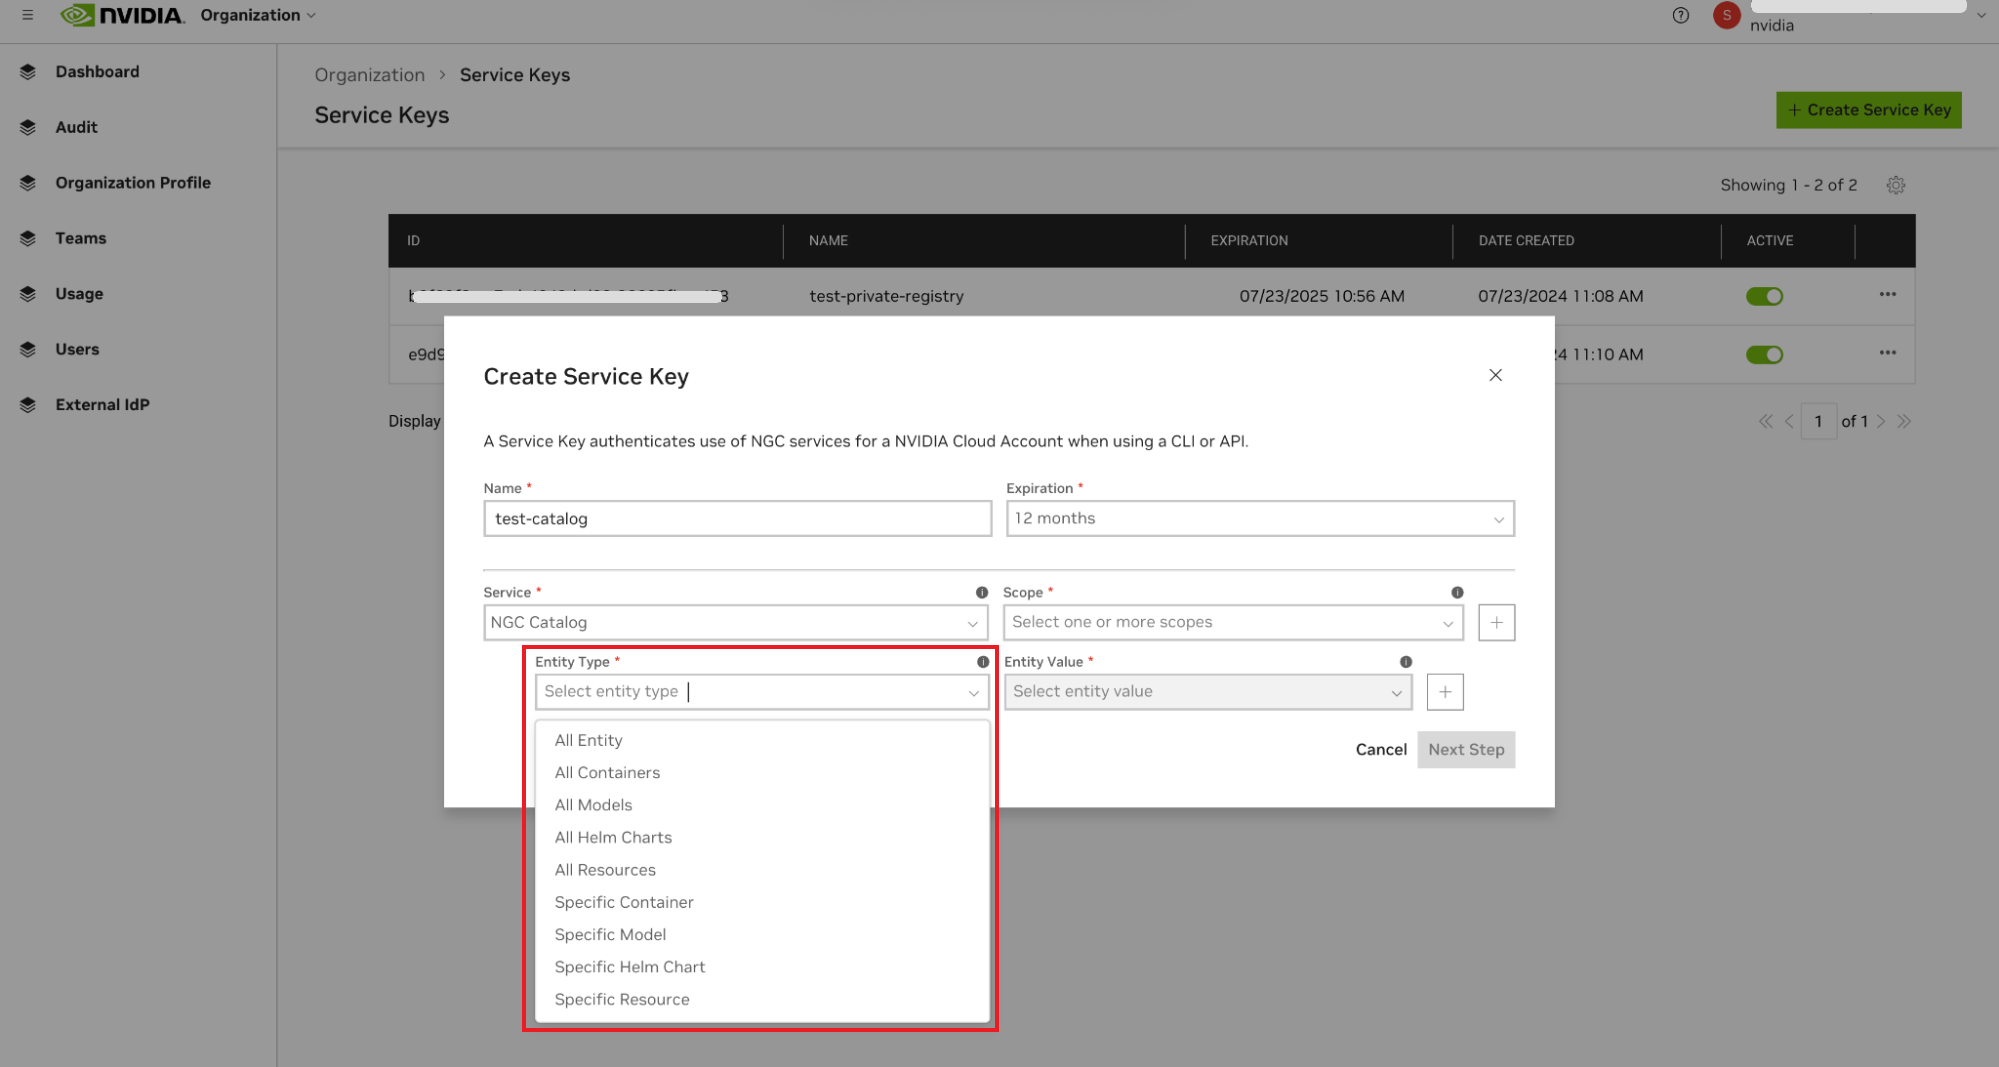1999x1067 pixels.
Task: Open actions menu for the second key row
Action: (x=1888, y=352)
